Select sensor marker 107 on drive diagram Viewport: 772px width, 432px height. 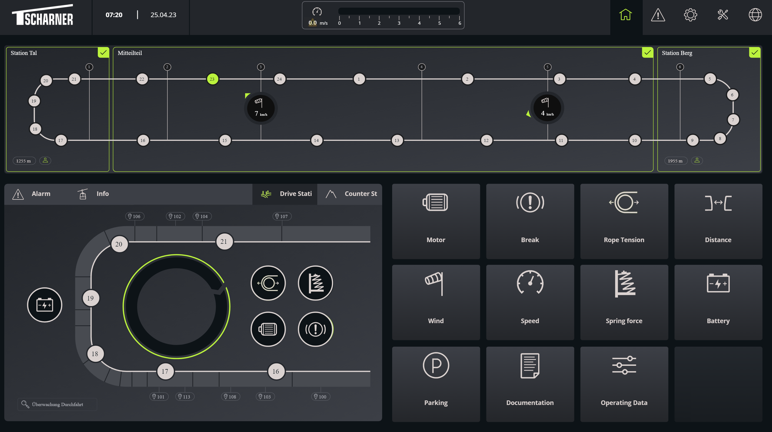tap(281, 216)
